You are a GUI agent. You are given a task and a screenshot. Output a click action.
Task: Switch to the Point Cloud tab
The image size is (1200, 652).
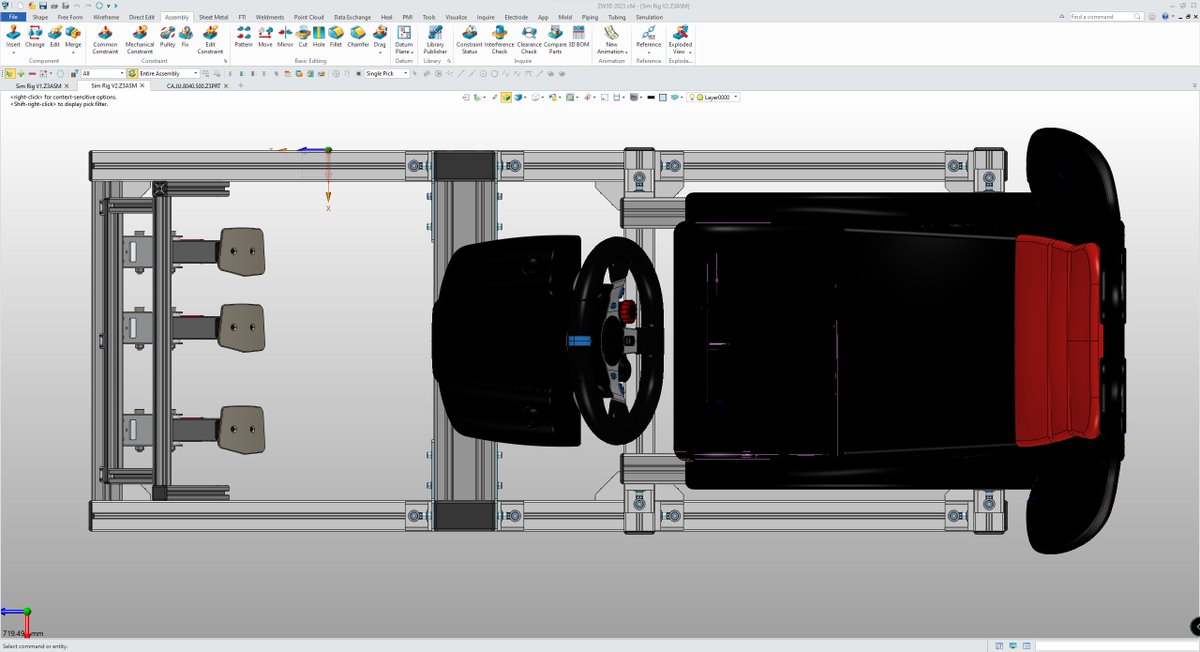[x=309, y=17]
